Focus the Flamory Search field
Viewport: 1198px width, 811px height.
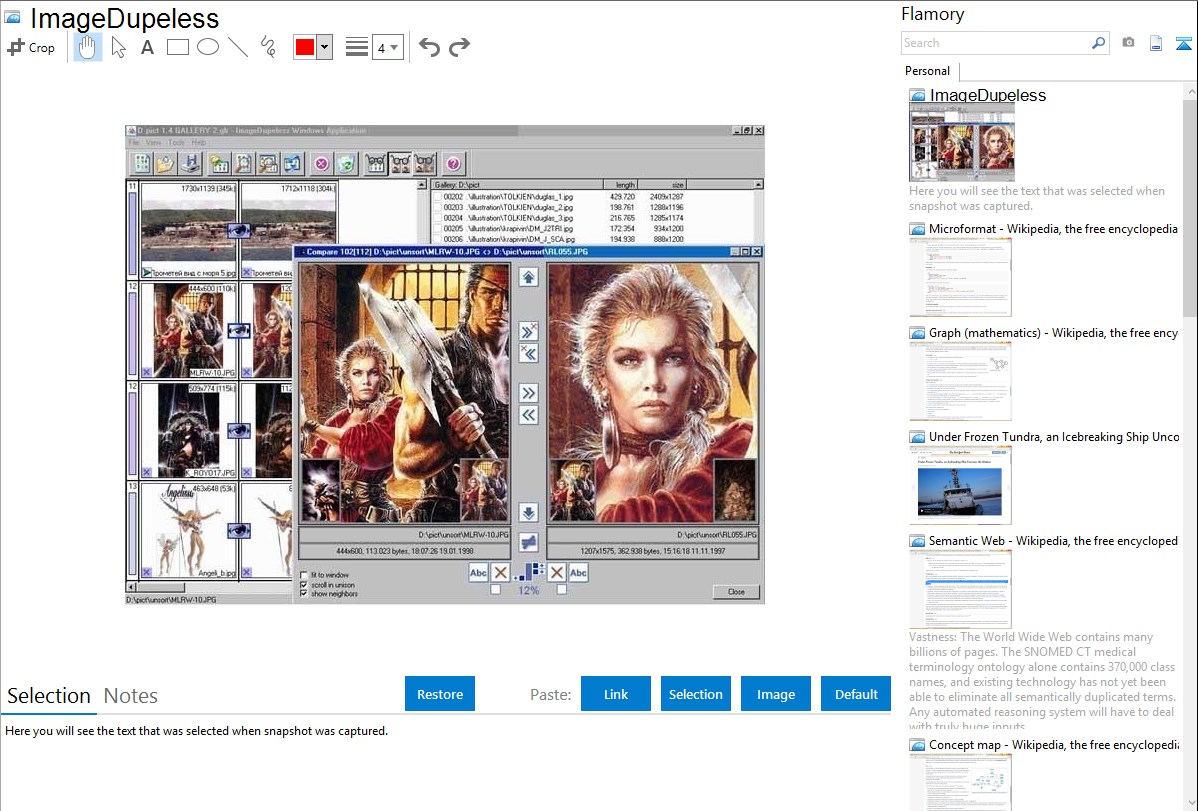pyautogui.click(x=995, y=43)
